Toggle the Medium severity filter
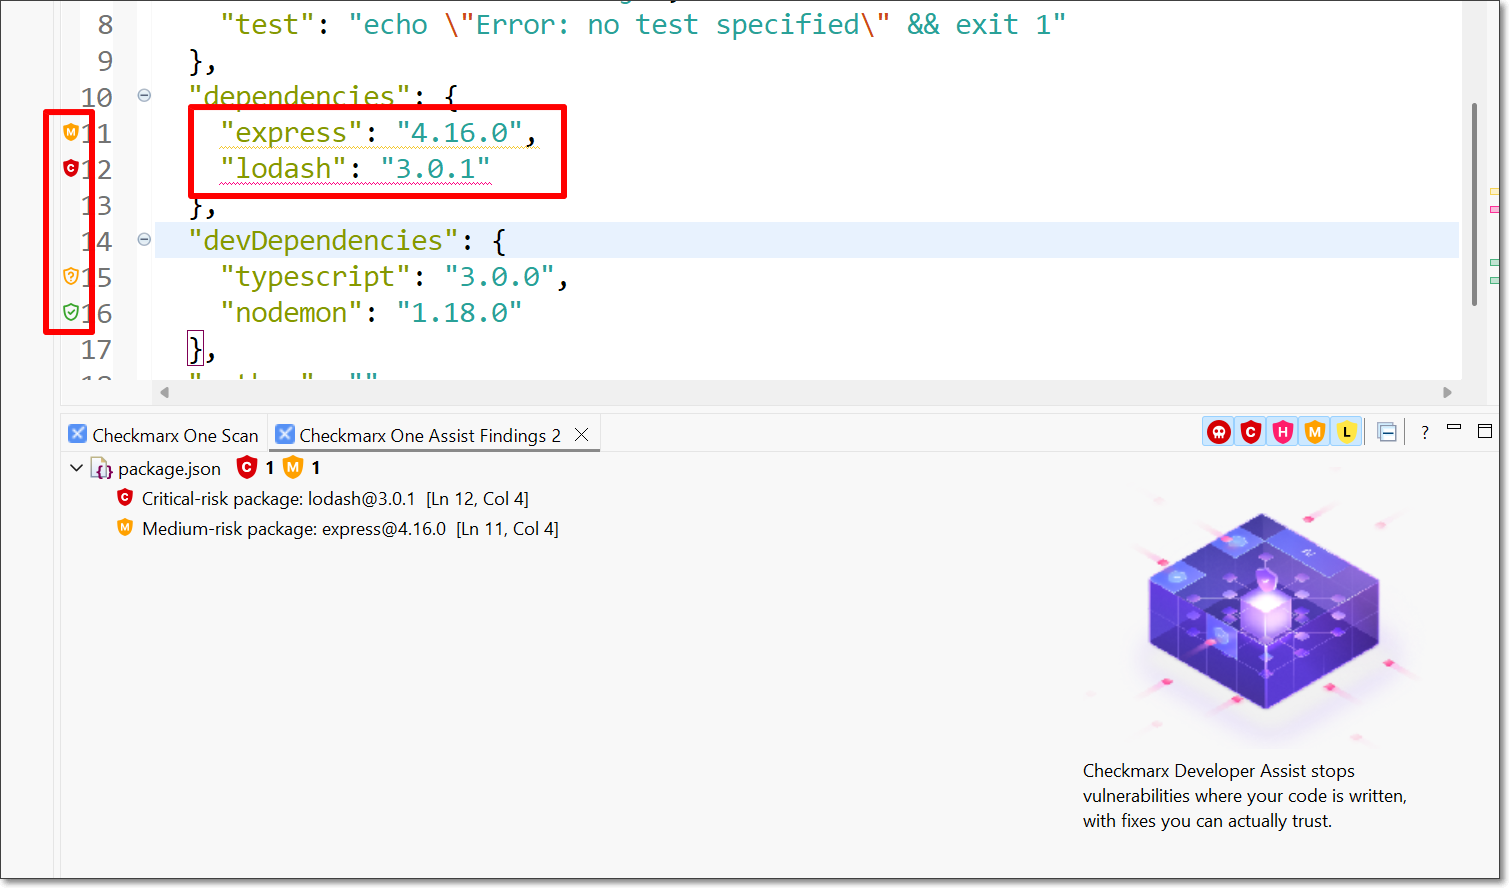The image size is (1509, 888). (x=1314, y=432)
